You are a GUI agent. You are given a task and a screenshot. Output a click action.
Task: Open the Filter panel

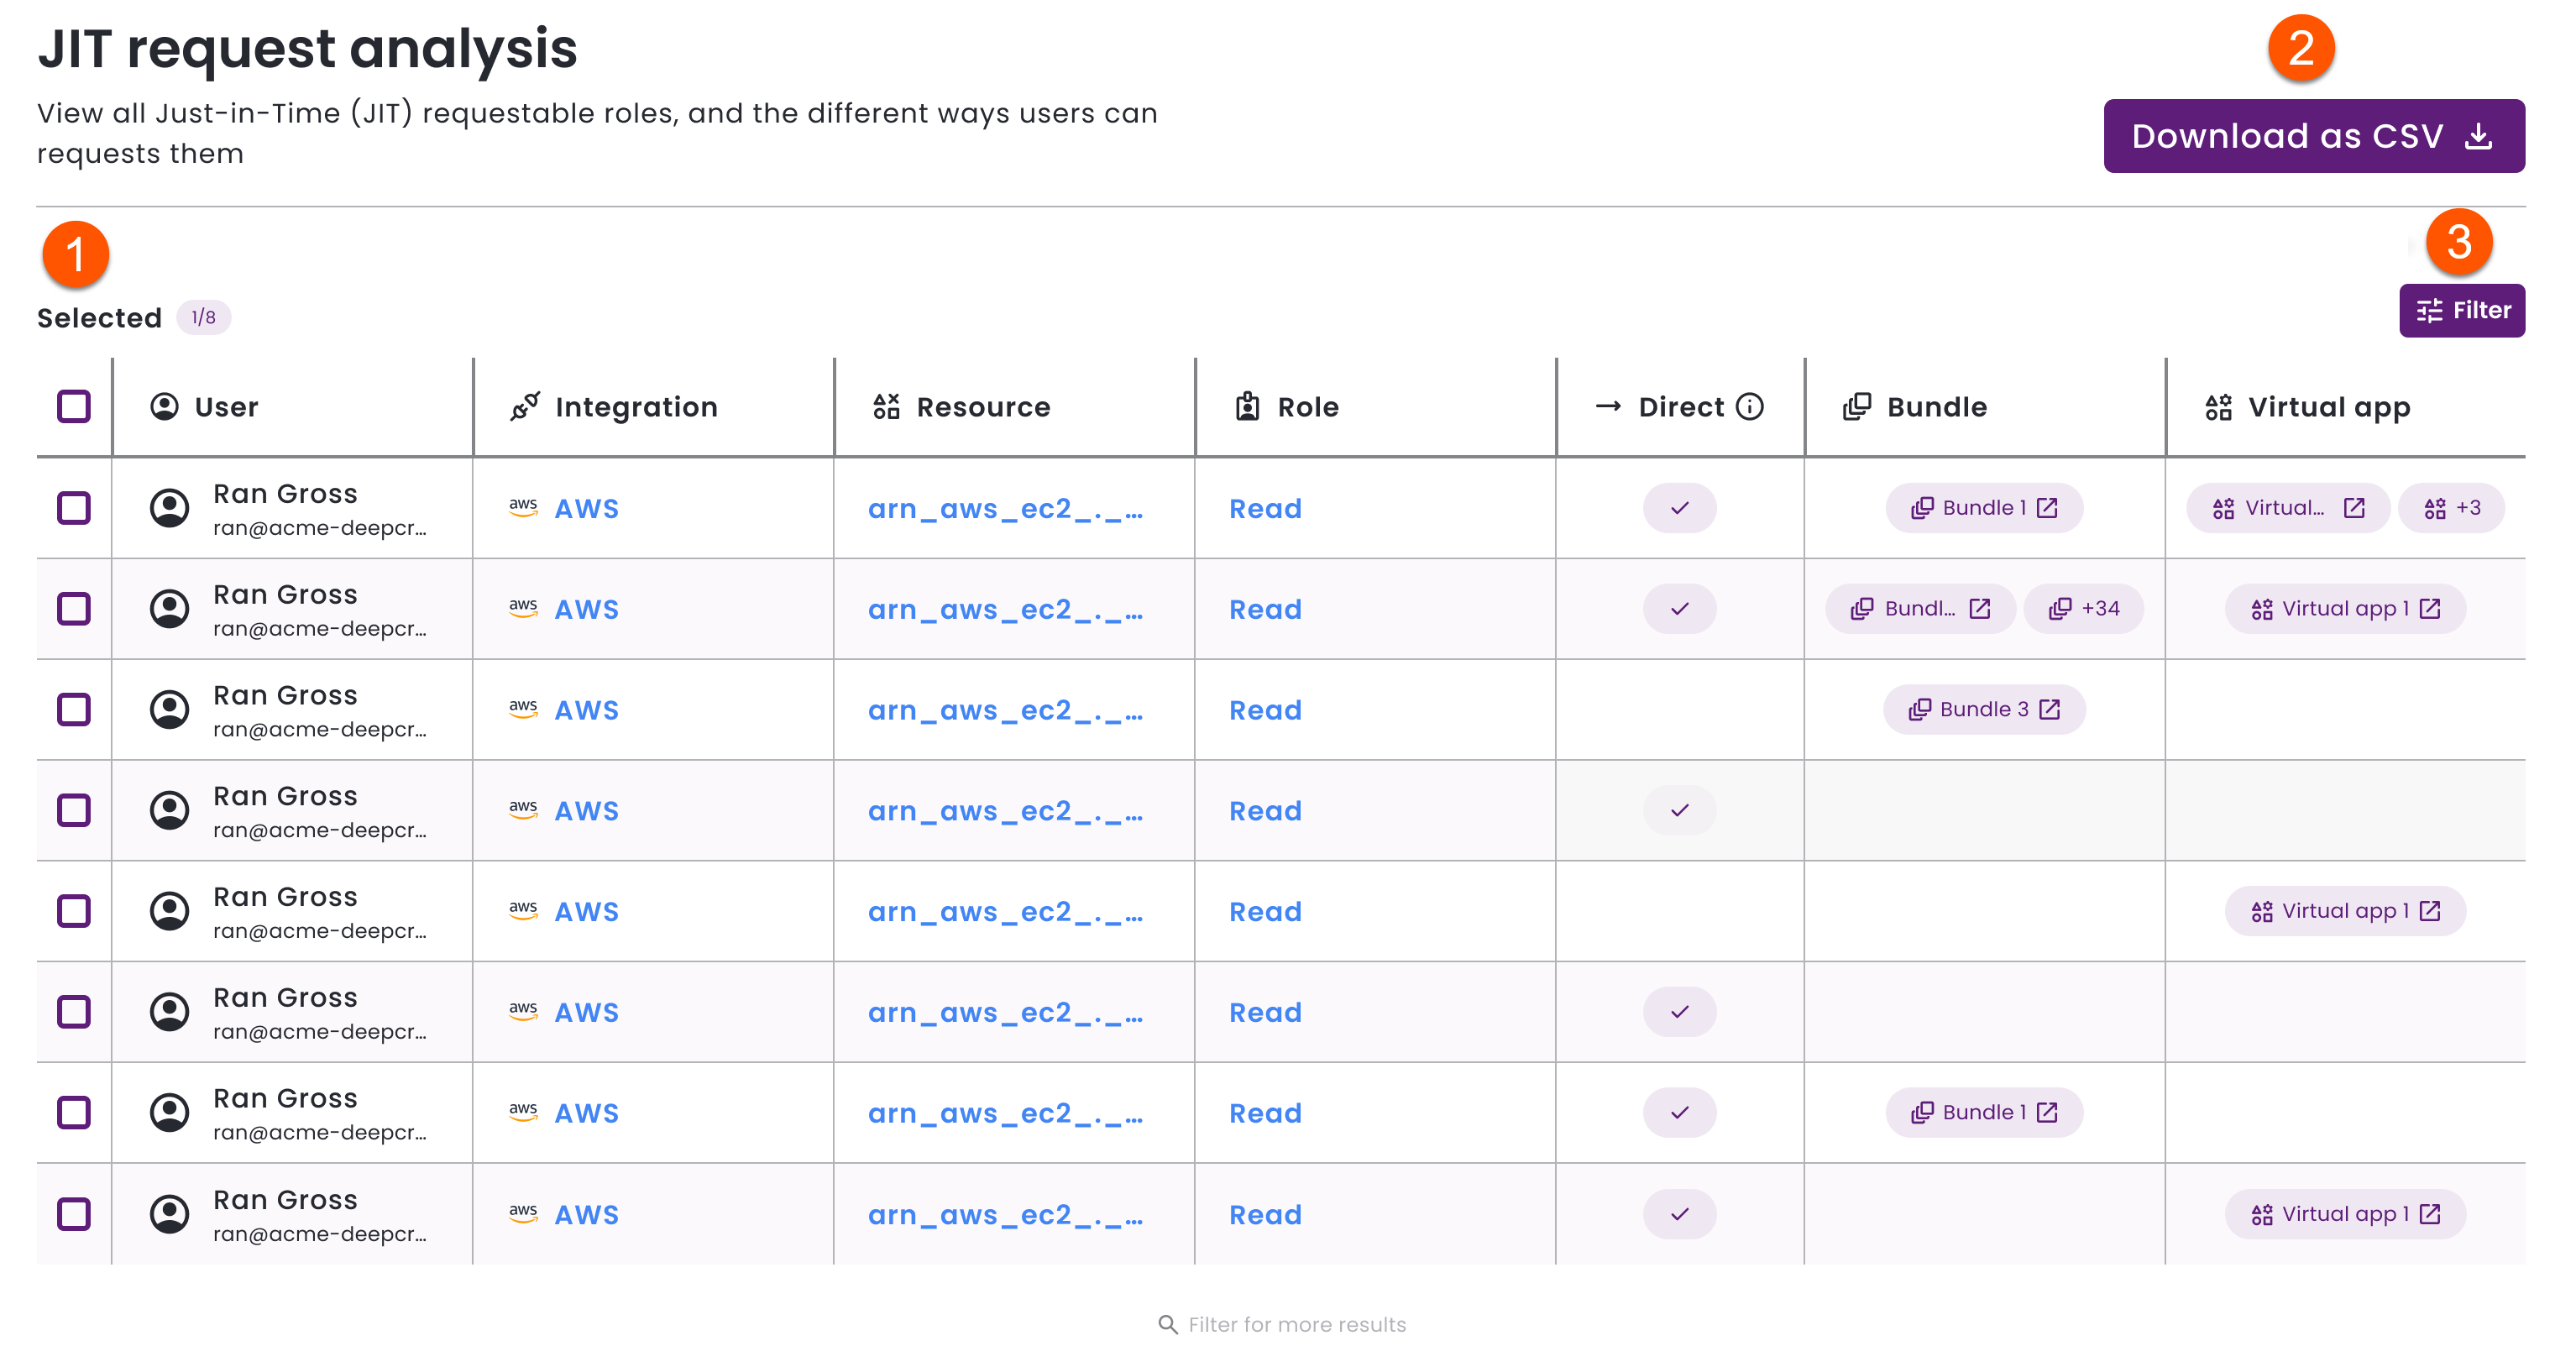pyautogui.click(x=2462, y=310)
